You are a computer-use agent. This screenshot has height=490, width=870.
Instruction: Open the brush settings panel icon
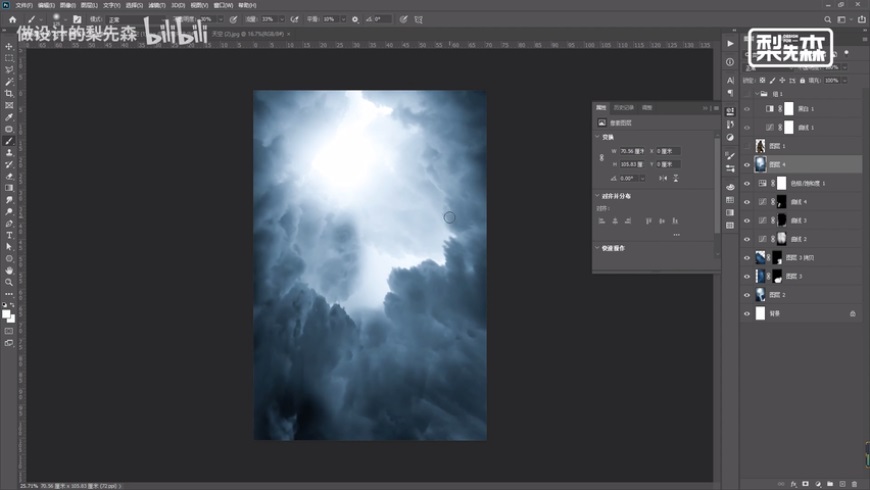pos(77,19)
